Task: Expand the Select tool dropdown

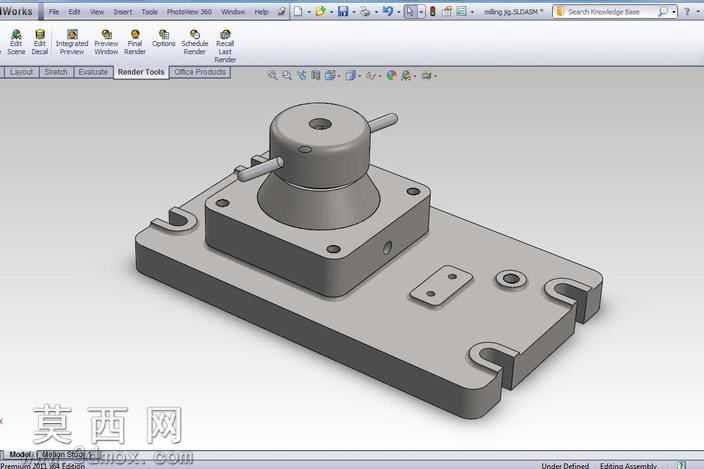Action: [421, 12]
